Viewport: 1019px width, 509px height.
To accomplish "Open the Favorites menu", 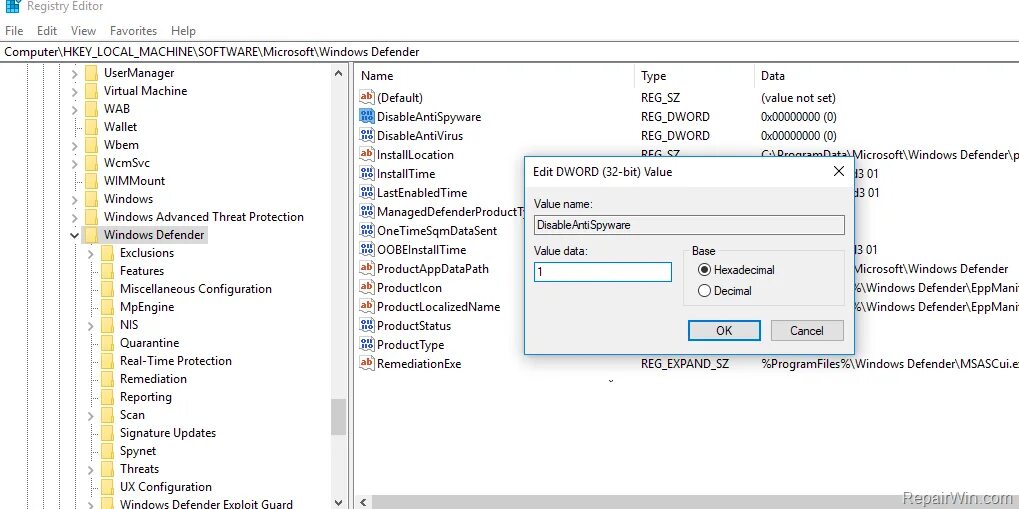I will [133, 31].
